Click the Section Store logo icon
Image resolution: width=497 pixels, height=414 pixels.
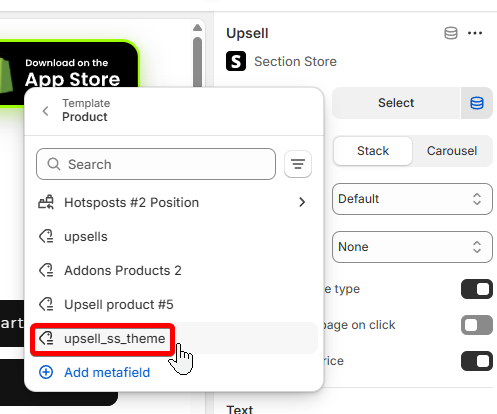click(x=236, y=61)
